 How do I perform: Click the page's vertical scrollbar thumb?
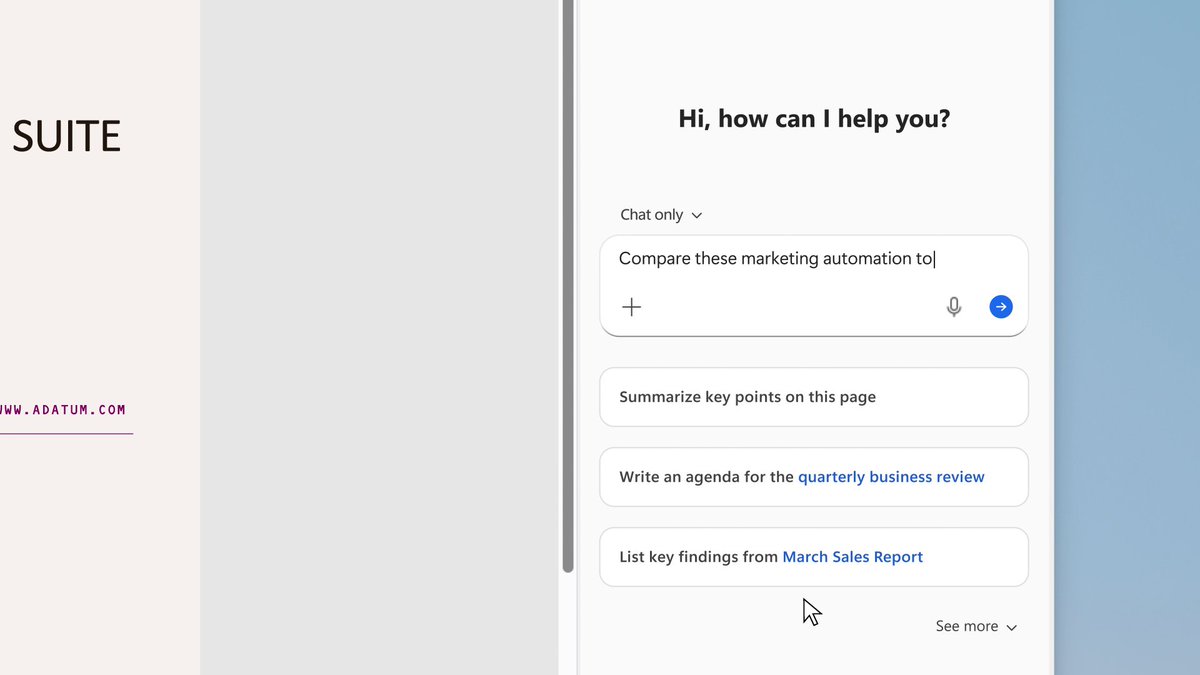point(568,286)
